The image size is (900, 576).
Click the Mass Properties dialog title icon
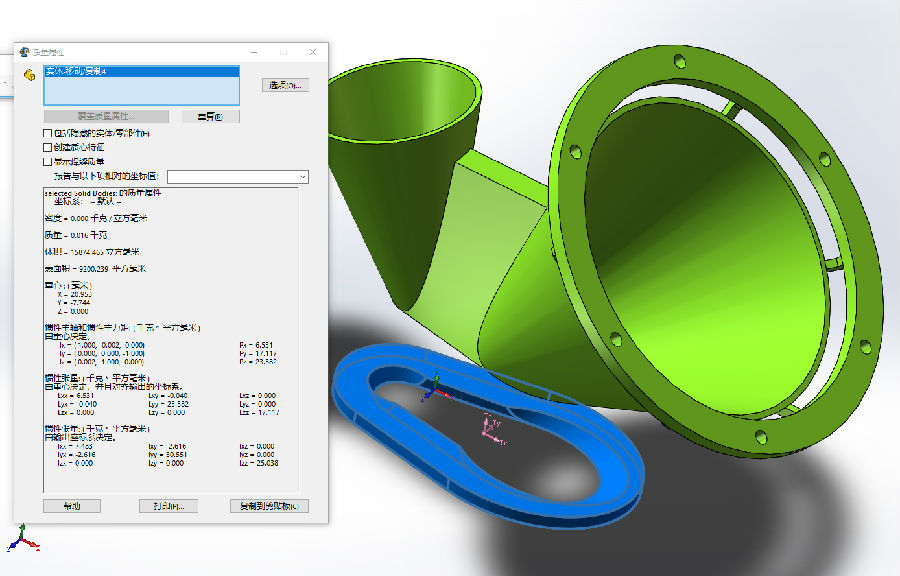[24, 52]
